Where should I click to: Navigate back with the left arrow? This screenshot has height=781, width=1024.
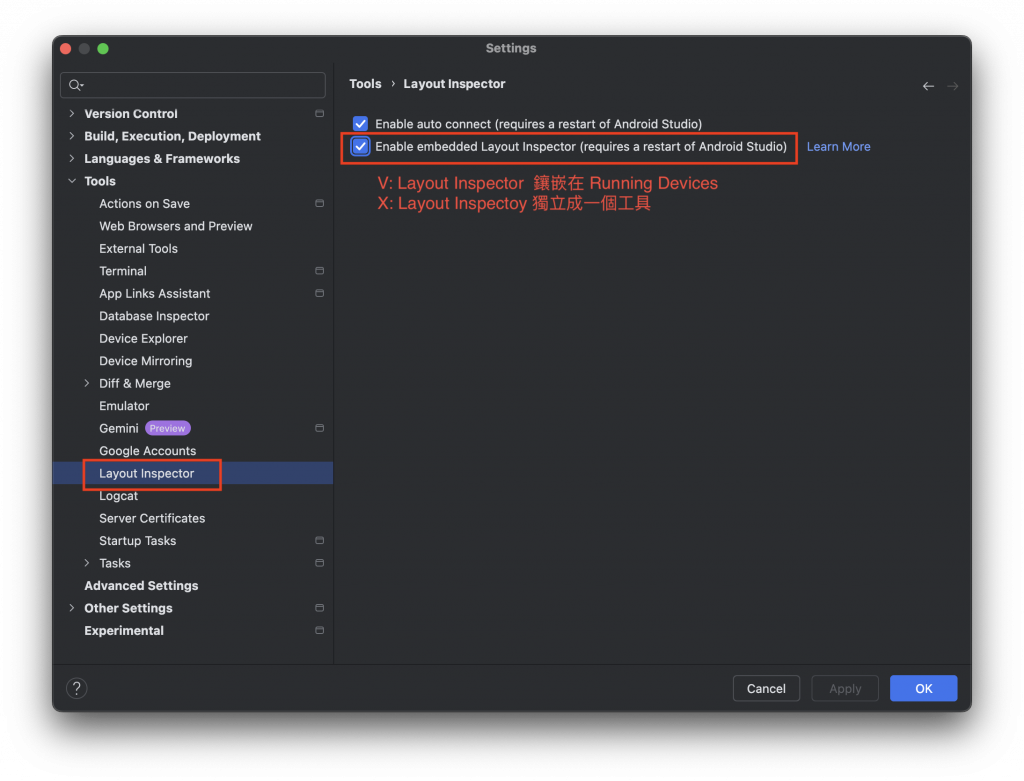(928, 86)
